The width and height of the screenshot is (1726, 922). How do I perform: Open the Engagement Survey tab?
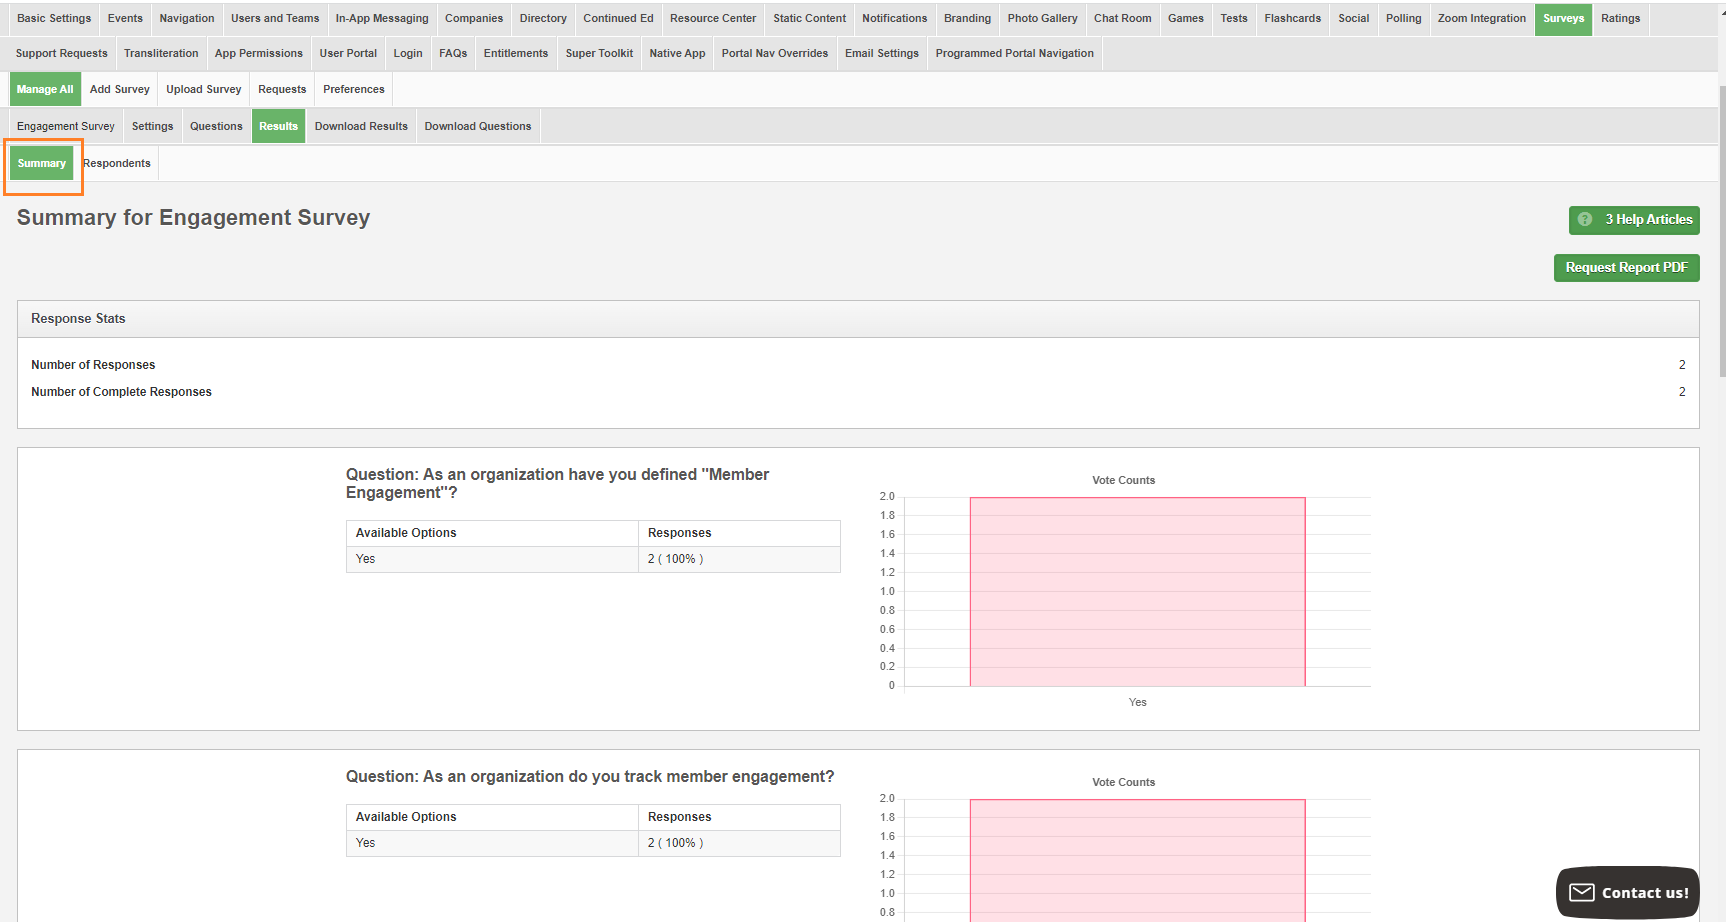click(66, 127)
